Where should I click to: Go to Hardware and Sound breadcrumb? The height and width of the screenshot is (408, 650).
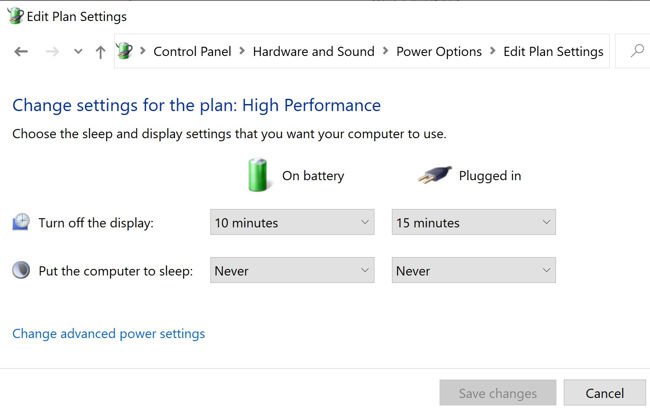[313, 52]
